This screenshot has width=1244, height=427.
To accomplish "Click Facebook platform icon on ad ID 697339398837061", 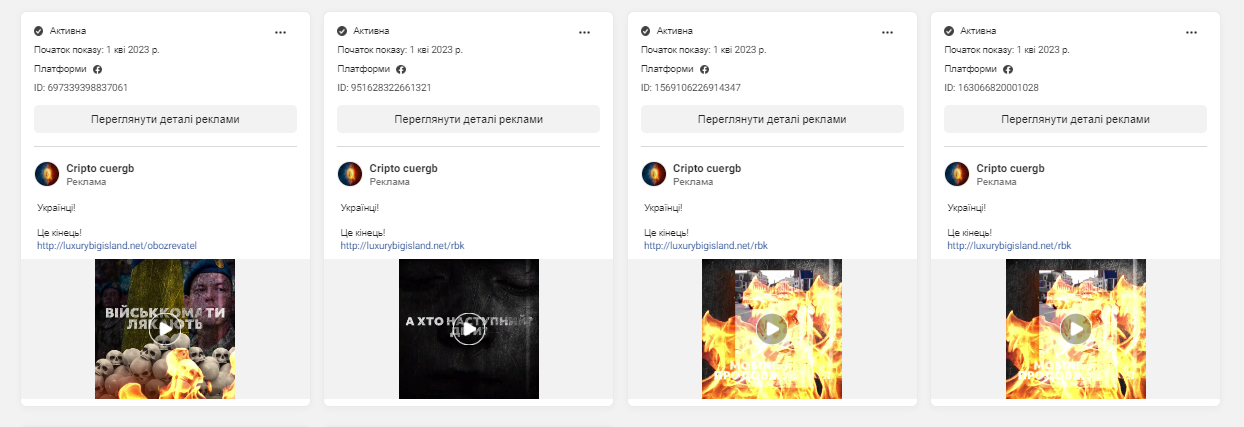I will 98,69.
